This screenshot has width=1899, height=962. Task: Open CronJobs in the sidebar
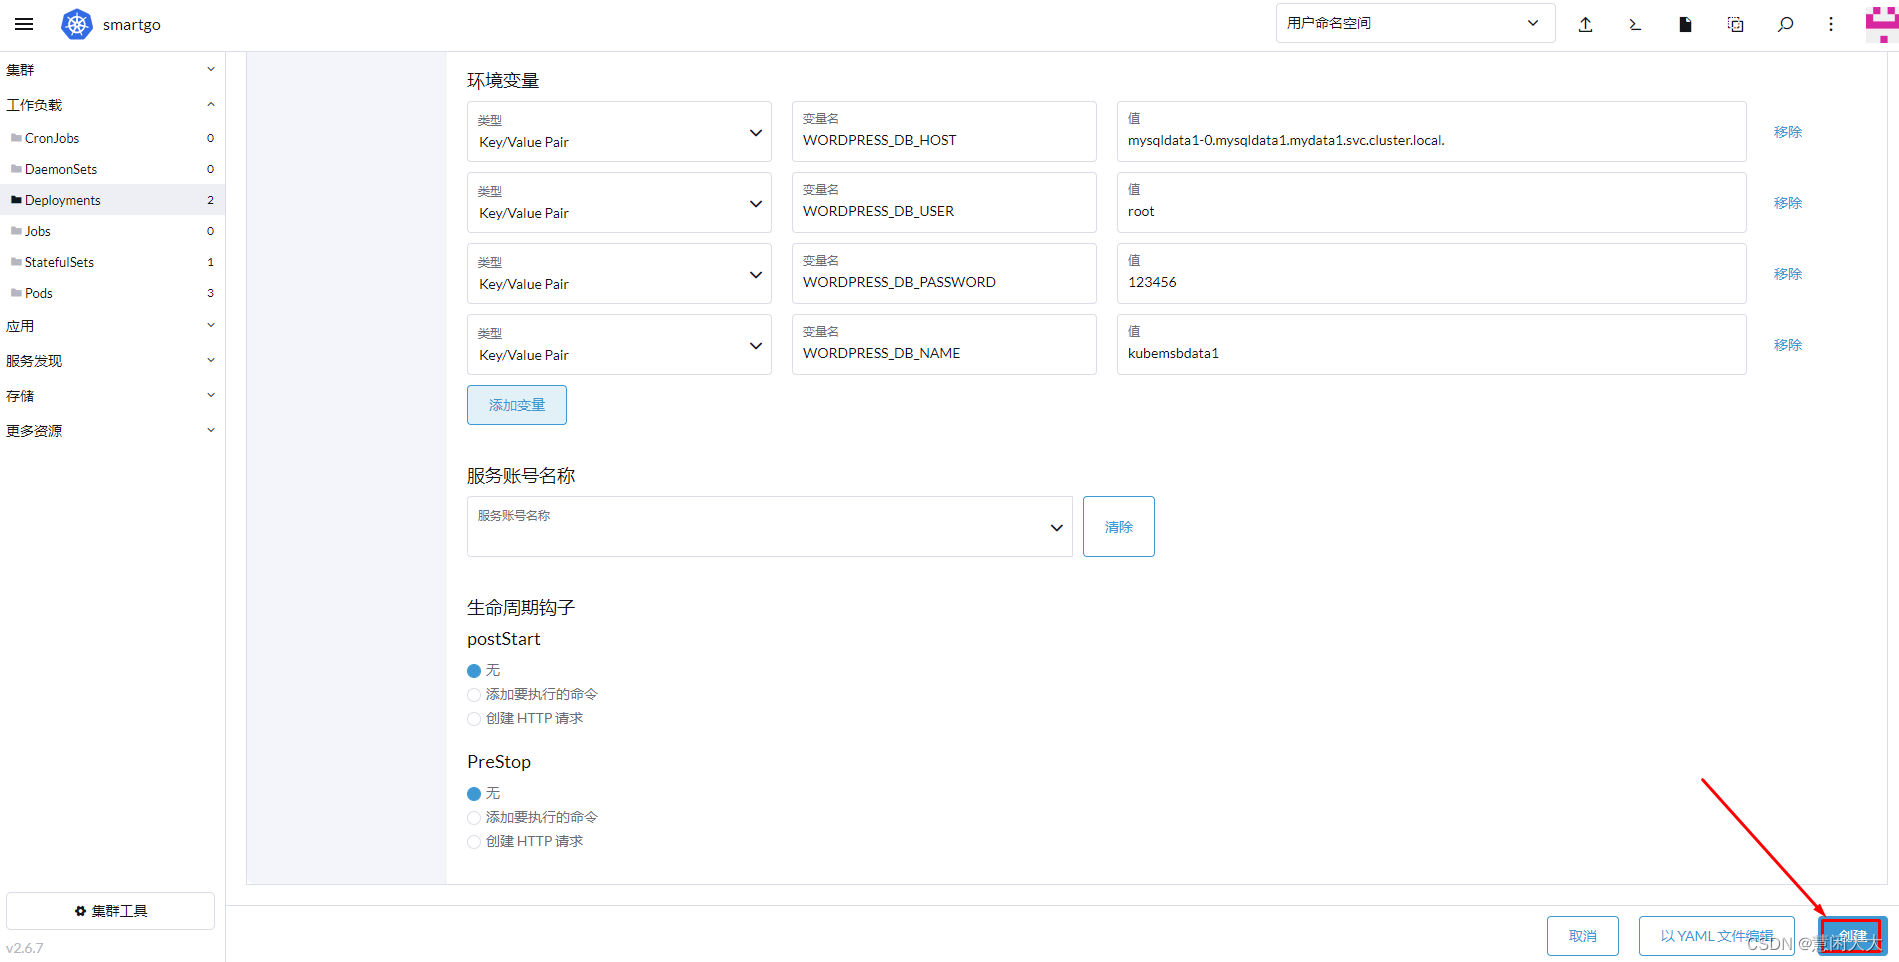pyautogui.click(x=112, y=138)
